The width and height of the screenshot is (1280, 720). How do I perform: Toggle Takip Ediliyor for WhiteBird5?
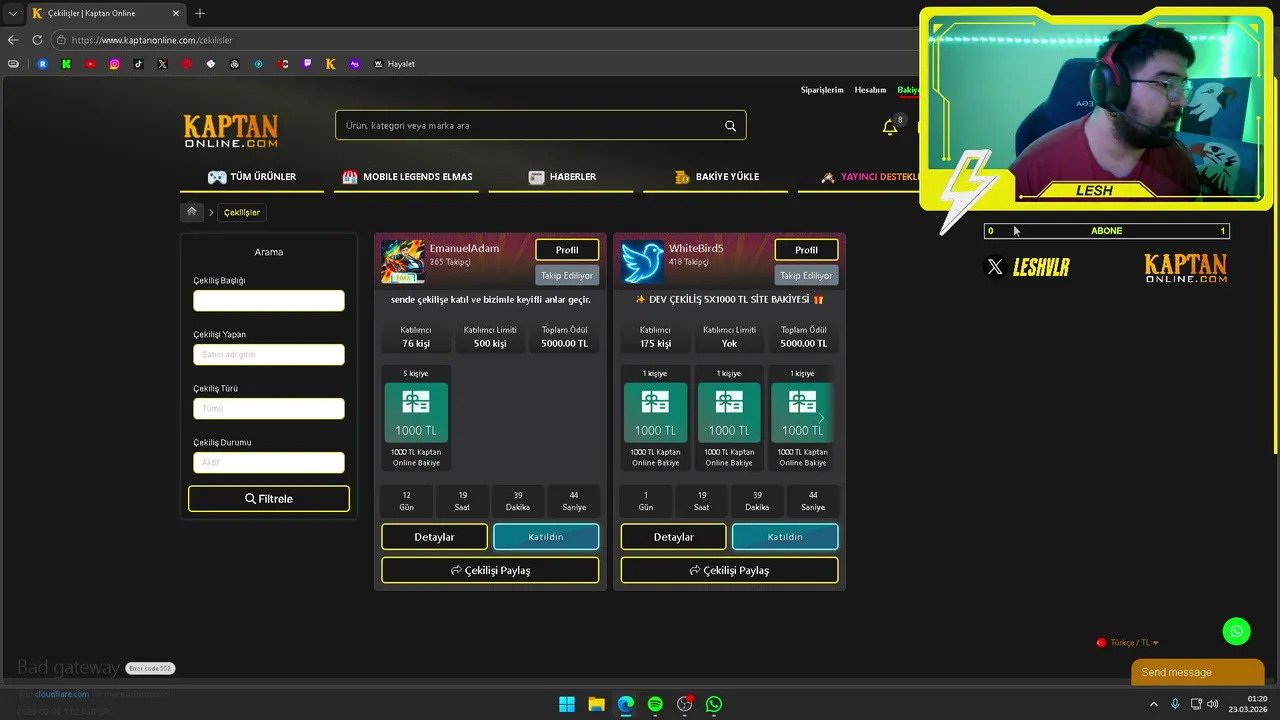806,275
